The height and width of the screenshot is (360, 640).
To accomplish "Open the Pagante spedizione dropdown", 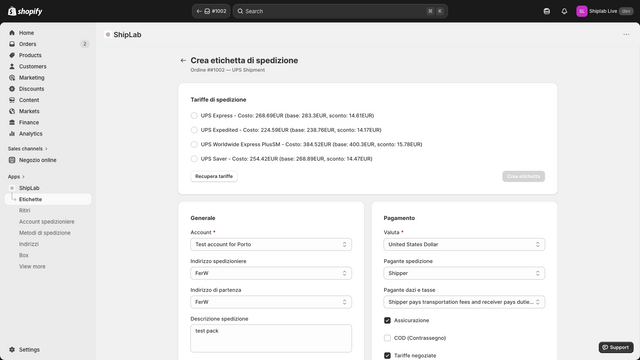I will pyautogui.click(x=464, y=273).
